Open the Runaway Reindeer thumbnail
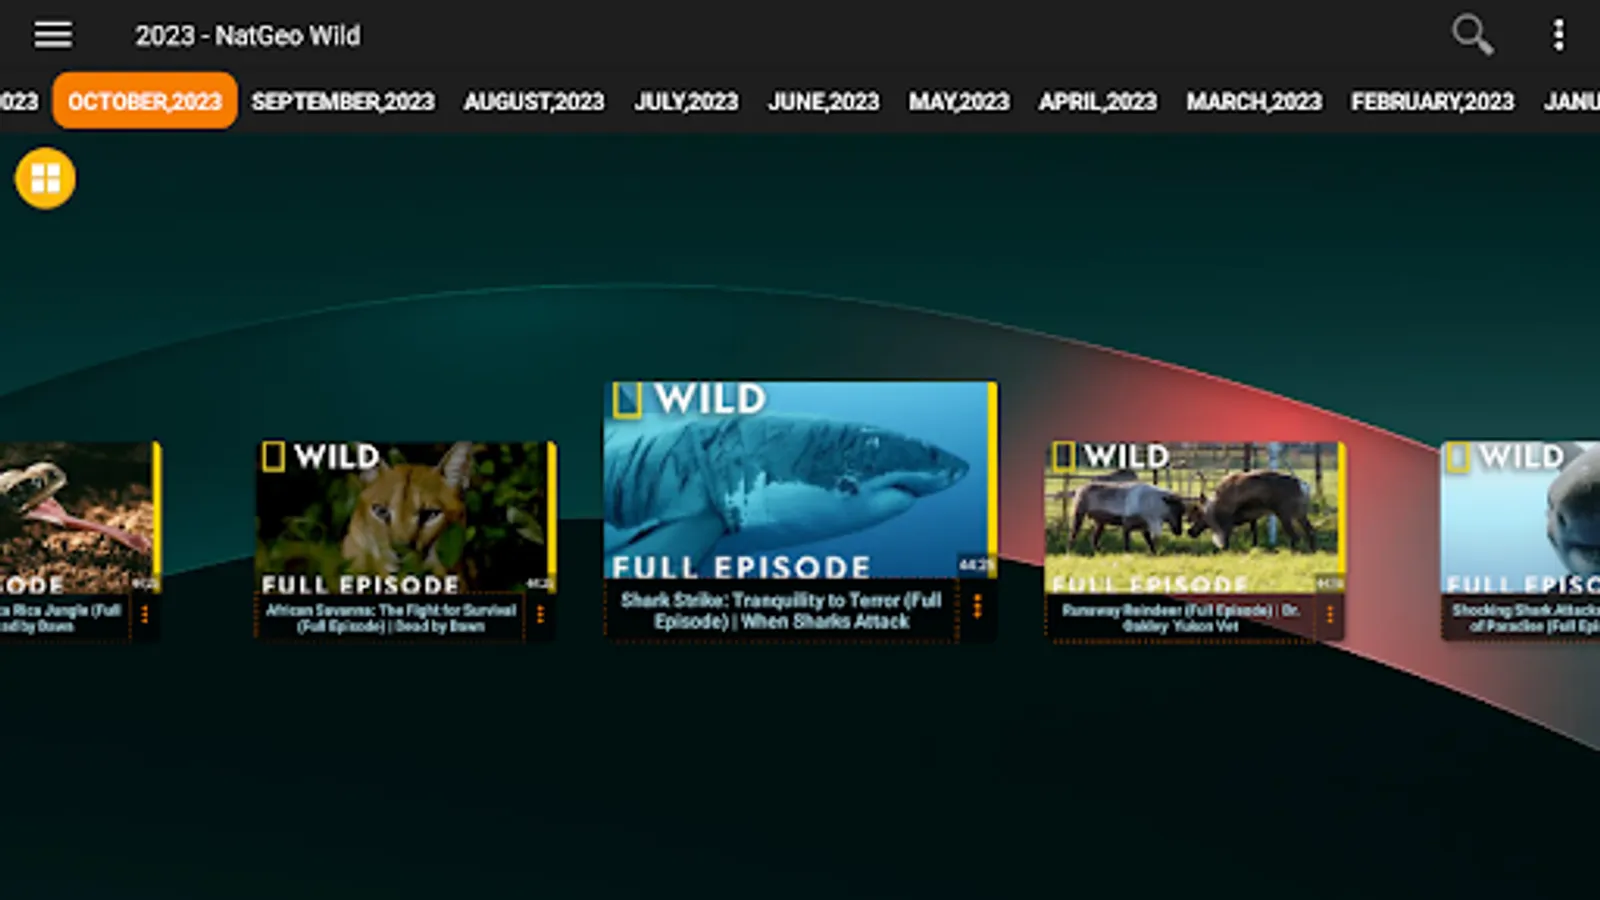Image resolution: width=1600 pixels, height=900 pixels. (x=1195, y=518)
